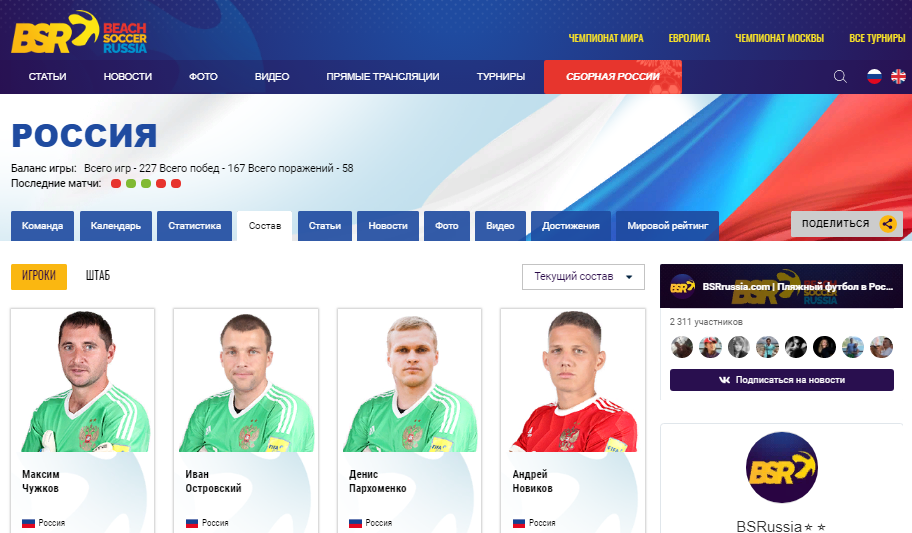Open Максим Чужков player photo
The width and height of the screenshot is (912, 533).
pos(83,381)
